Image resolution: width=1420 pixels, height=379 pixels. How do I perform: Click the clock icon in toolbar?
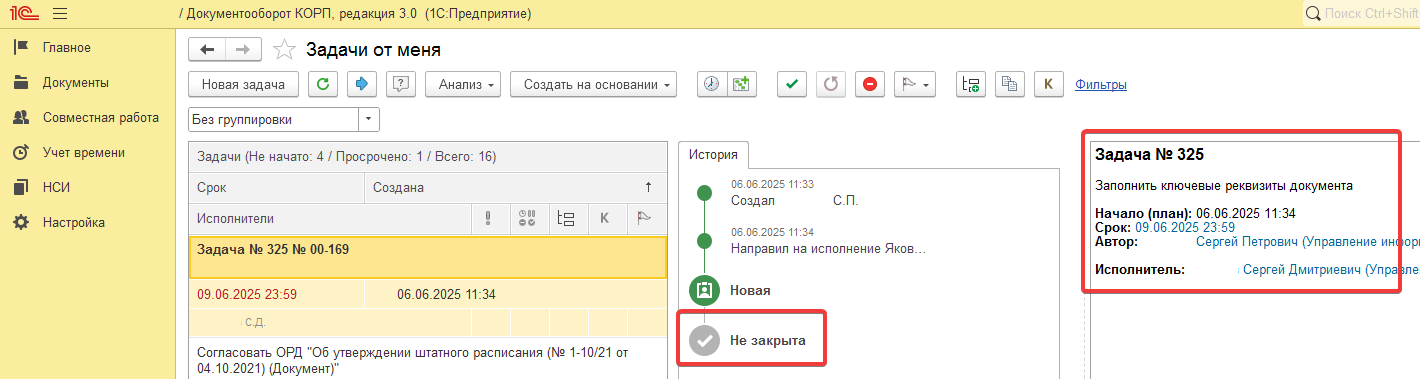[711, 85]
